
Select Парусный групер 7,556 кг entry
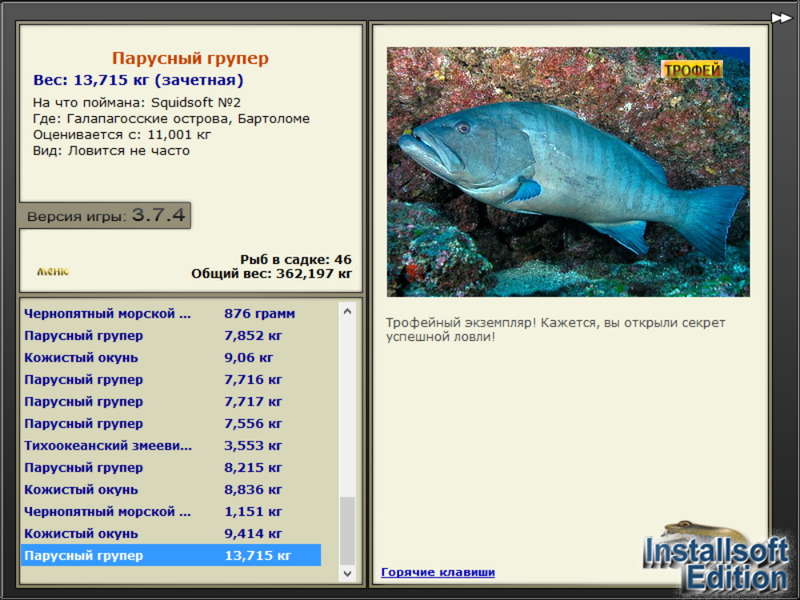171,423
